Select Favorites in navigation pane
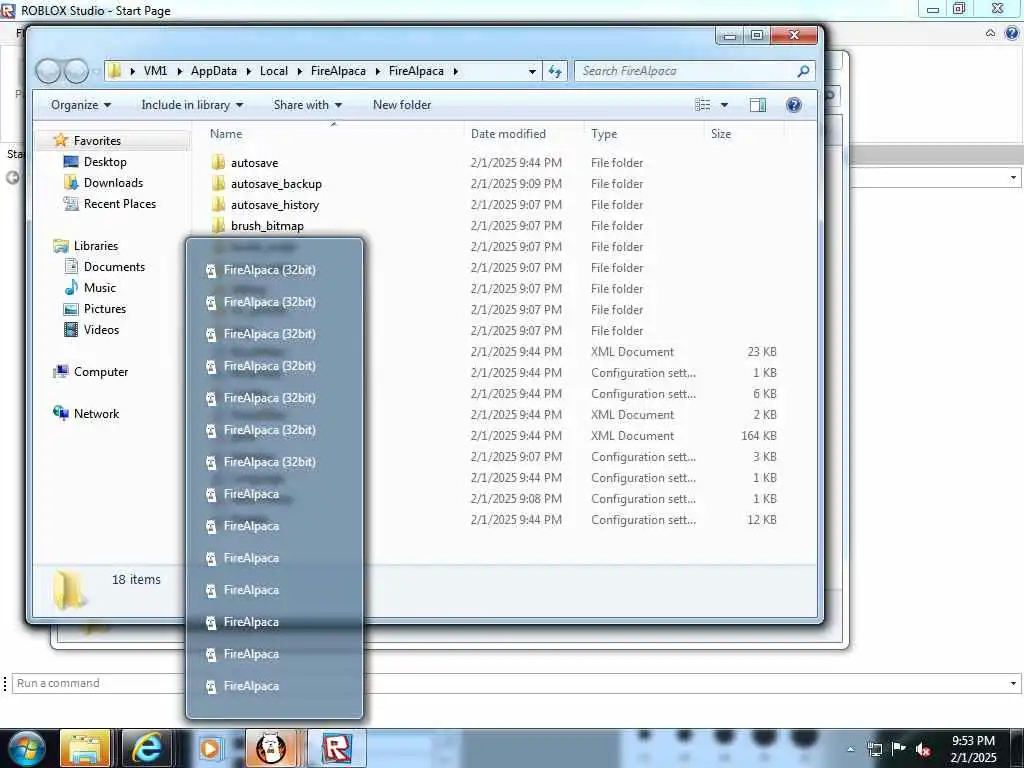The height and width of the screenshot is (768, 1024). [x=97, y=140]
